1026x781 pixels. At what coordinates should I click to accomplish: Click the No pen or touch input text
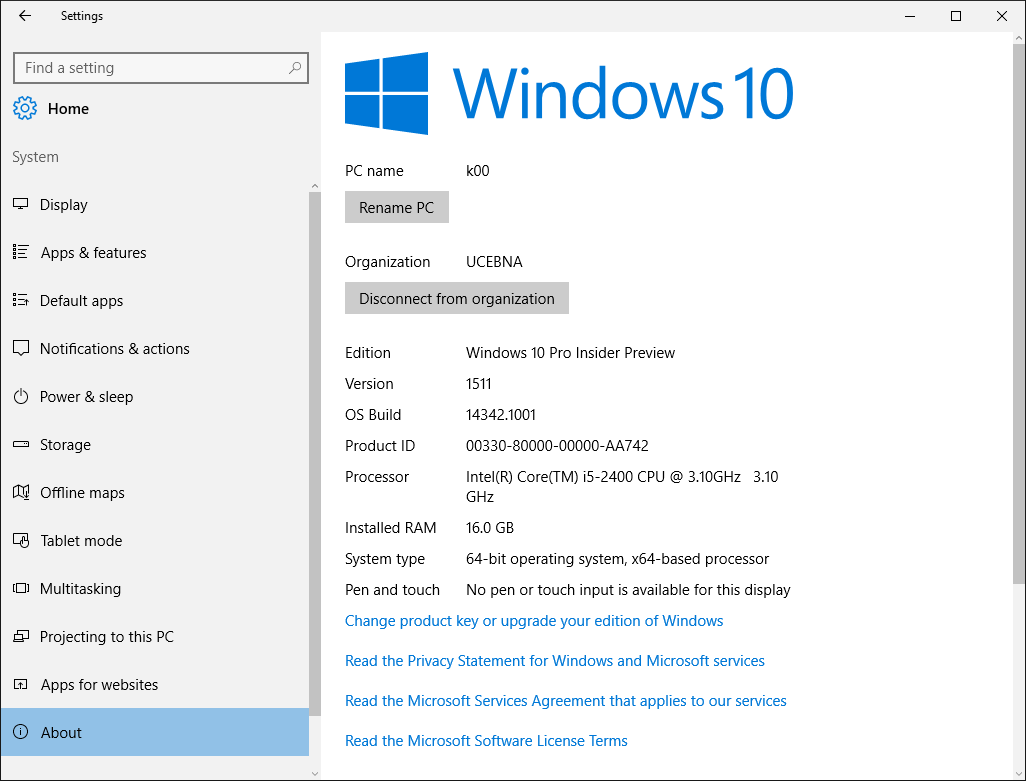628,590
